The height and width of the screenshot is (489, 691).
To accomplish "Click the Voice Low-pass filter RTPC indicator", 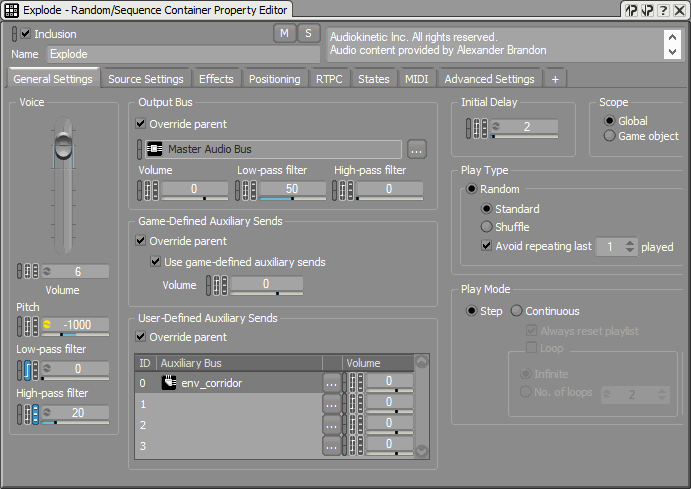I will tap(28, 370).
